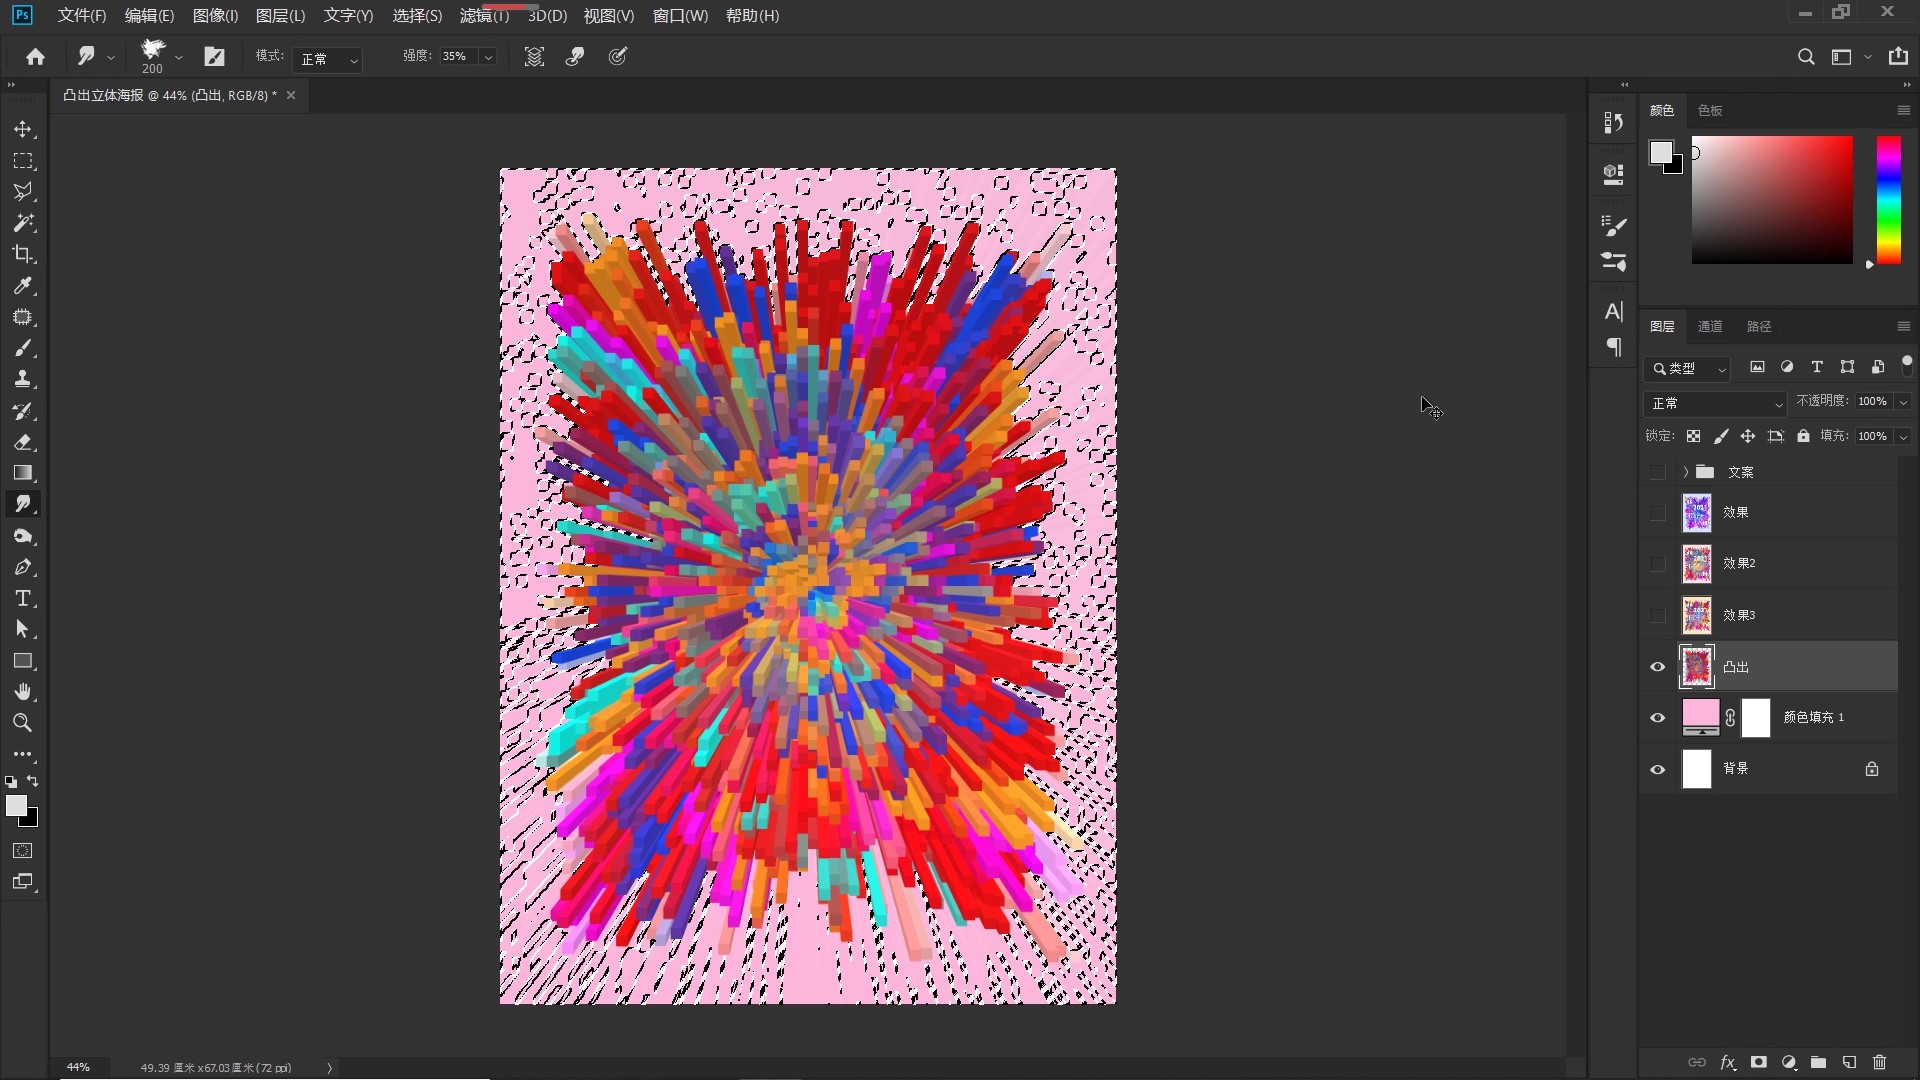1920x1080 pixels.
Task: Select the Crop tool
Action: 23,254
